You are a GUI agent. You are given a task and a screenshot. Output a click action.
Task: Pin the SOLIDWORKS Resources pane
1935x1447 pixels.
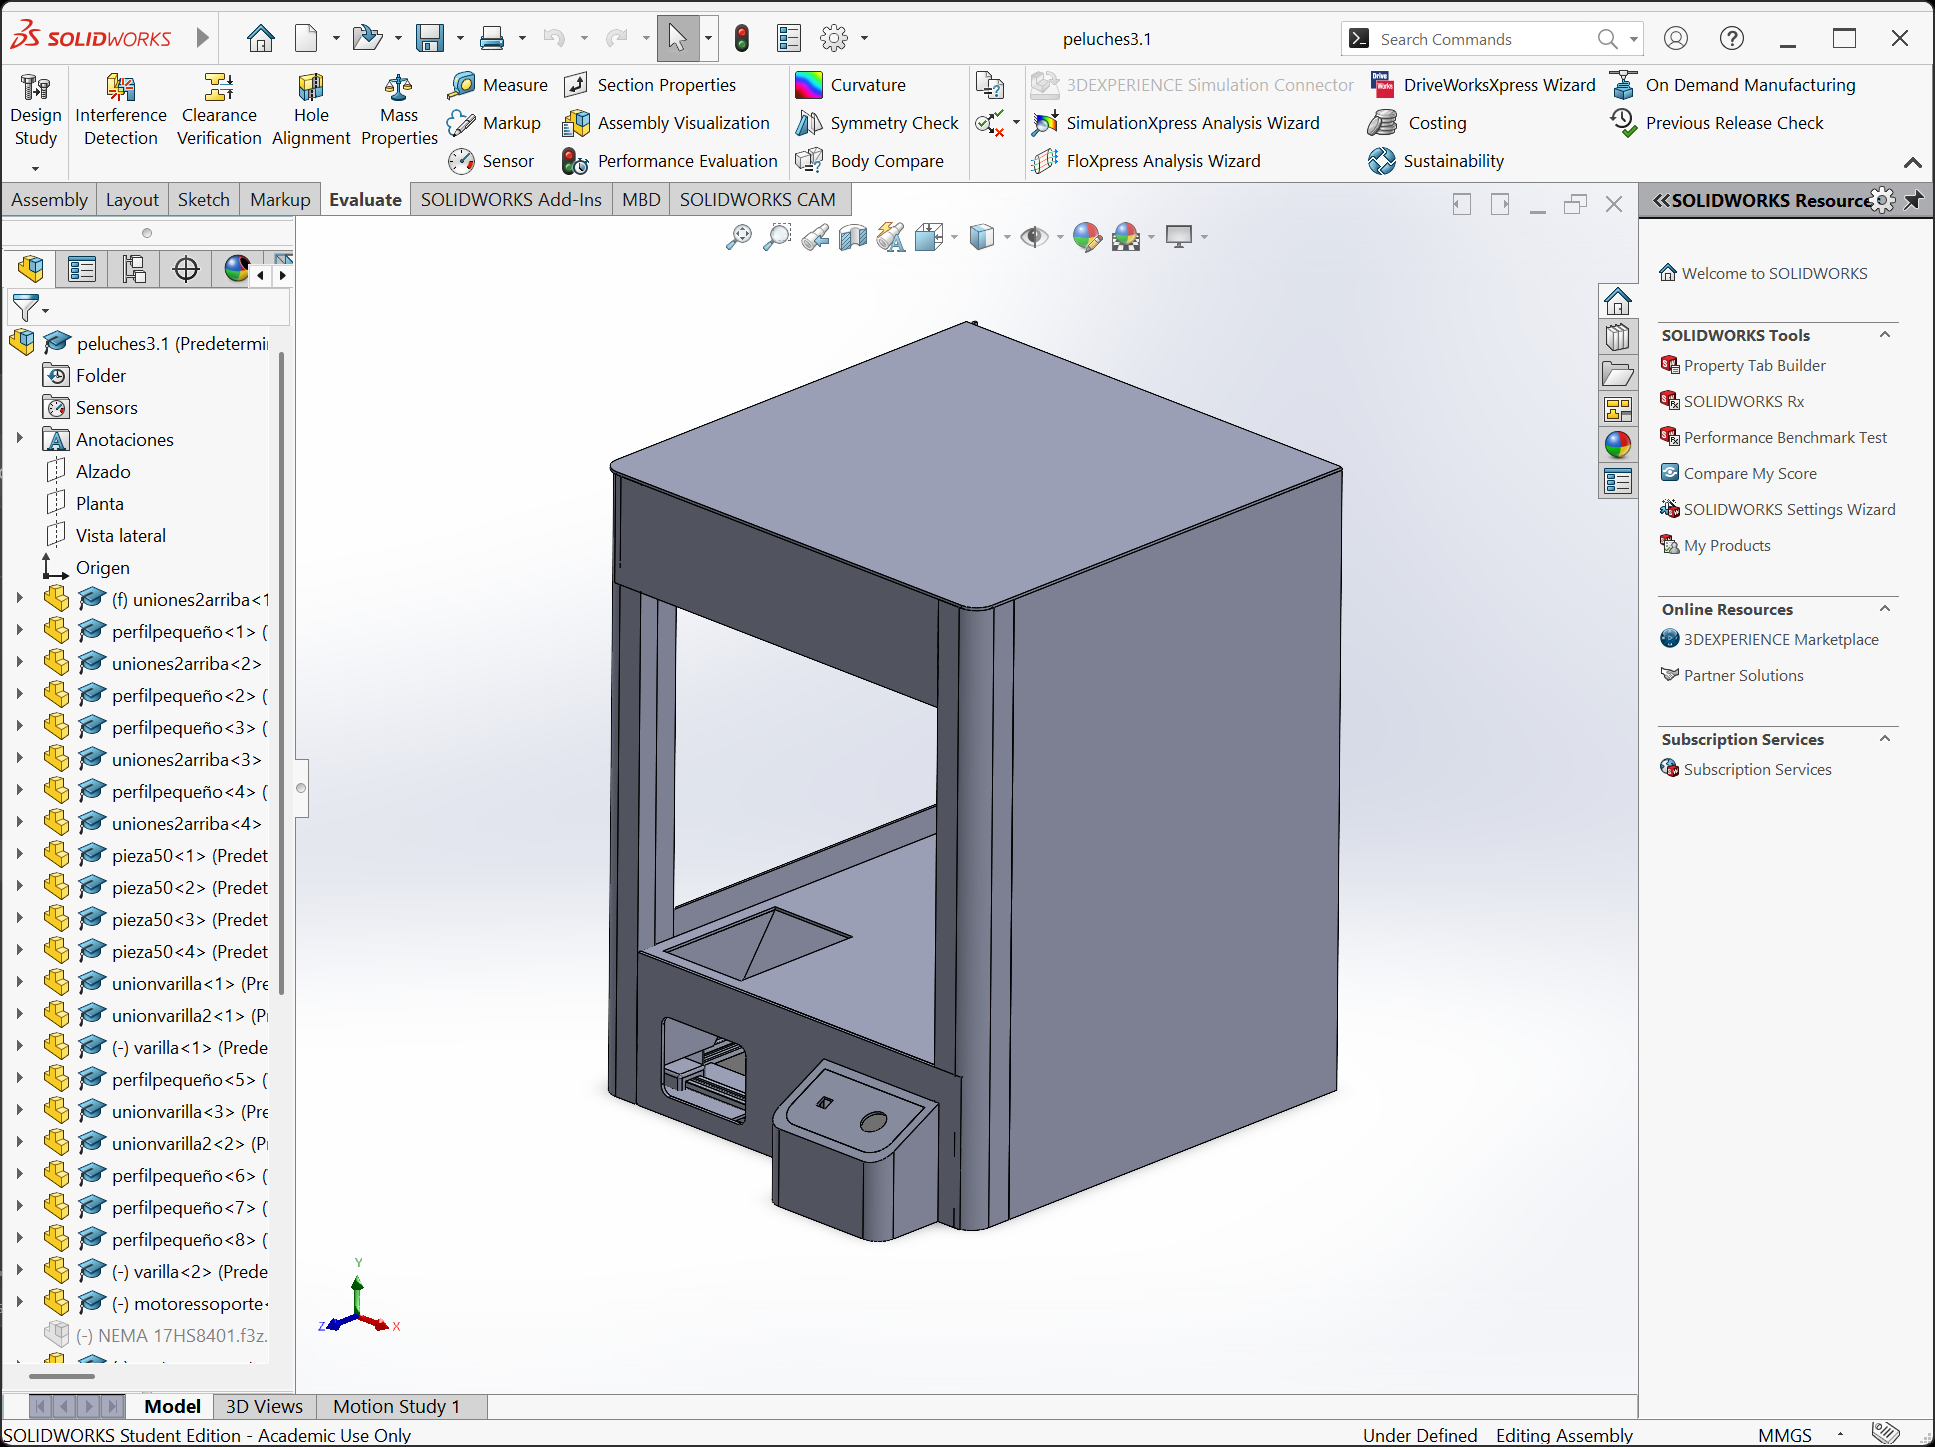pos(1914,200)
